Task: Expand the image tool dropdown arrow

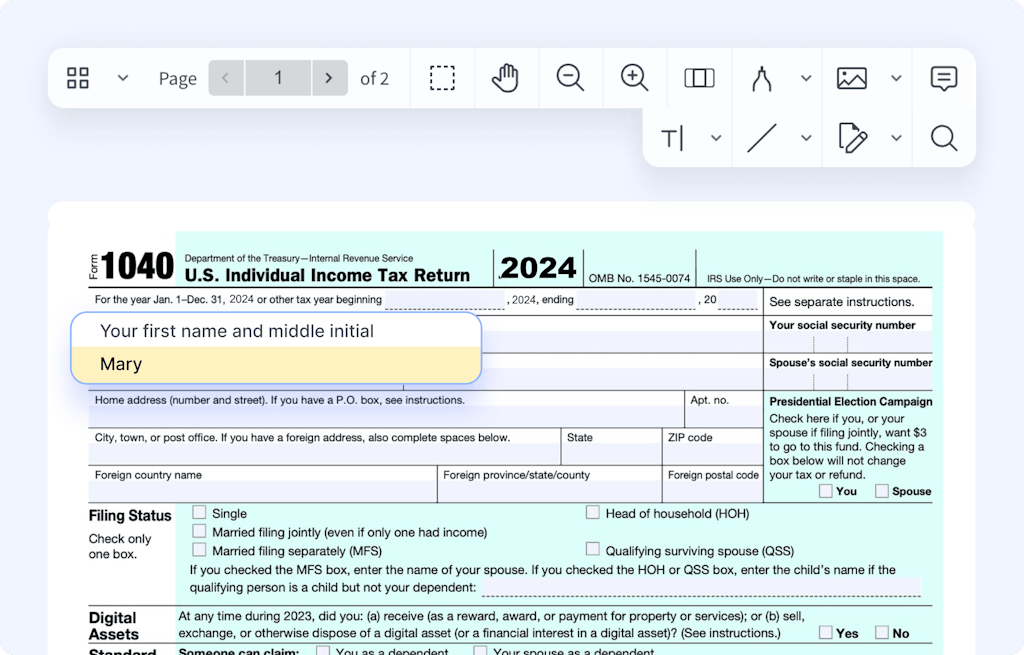Action: click(896, 78)
